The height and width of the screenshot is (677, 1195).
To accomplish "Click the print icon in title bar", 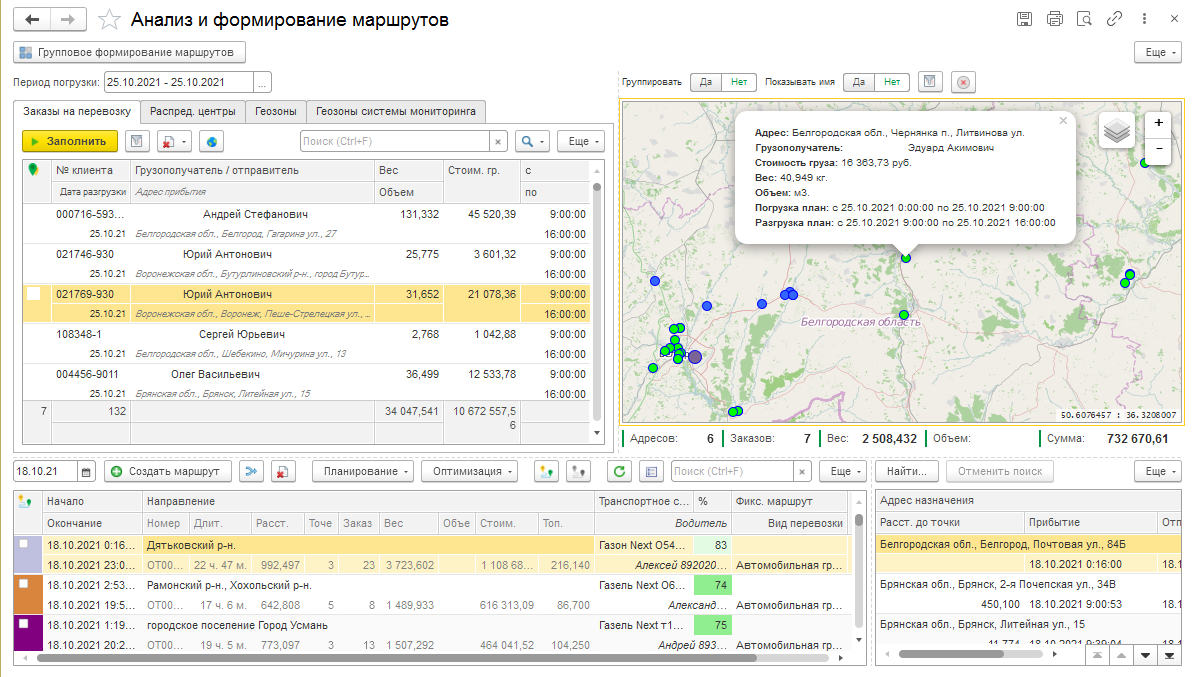I will (1054, 19).
